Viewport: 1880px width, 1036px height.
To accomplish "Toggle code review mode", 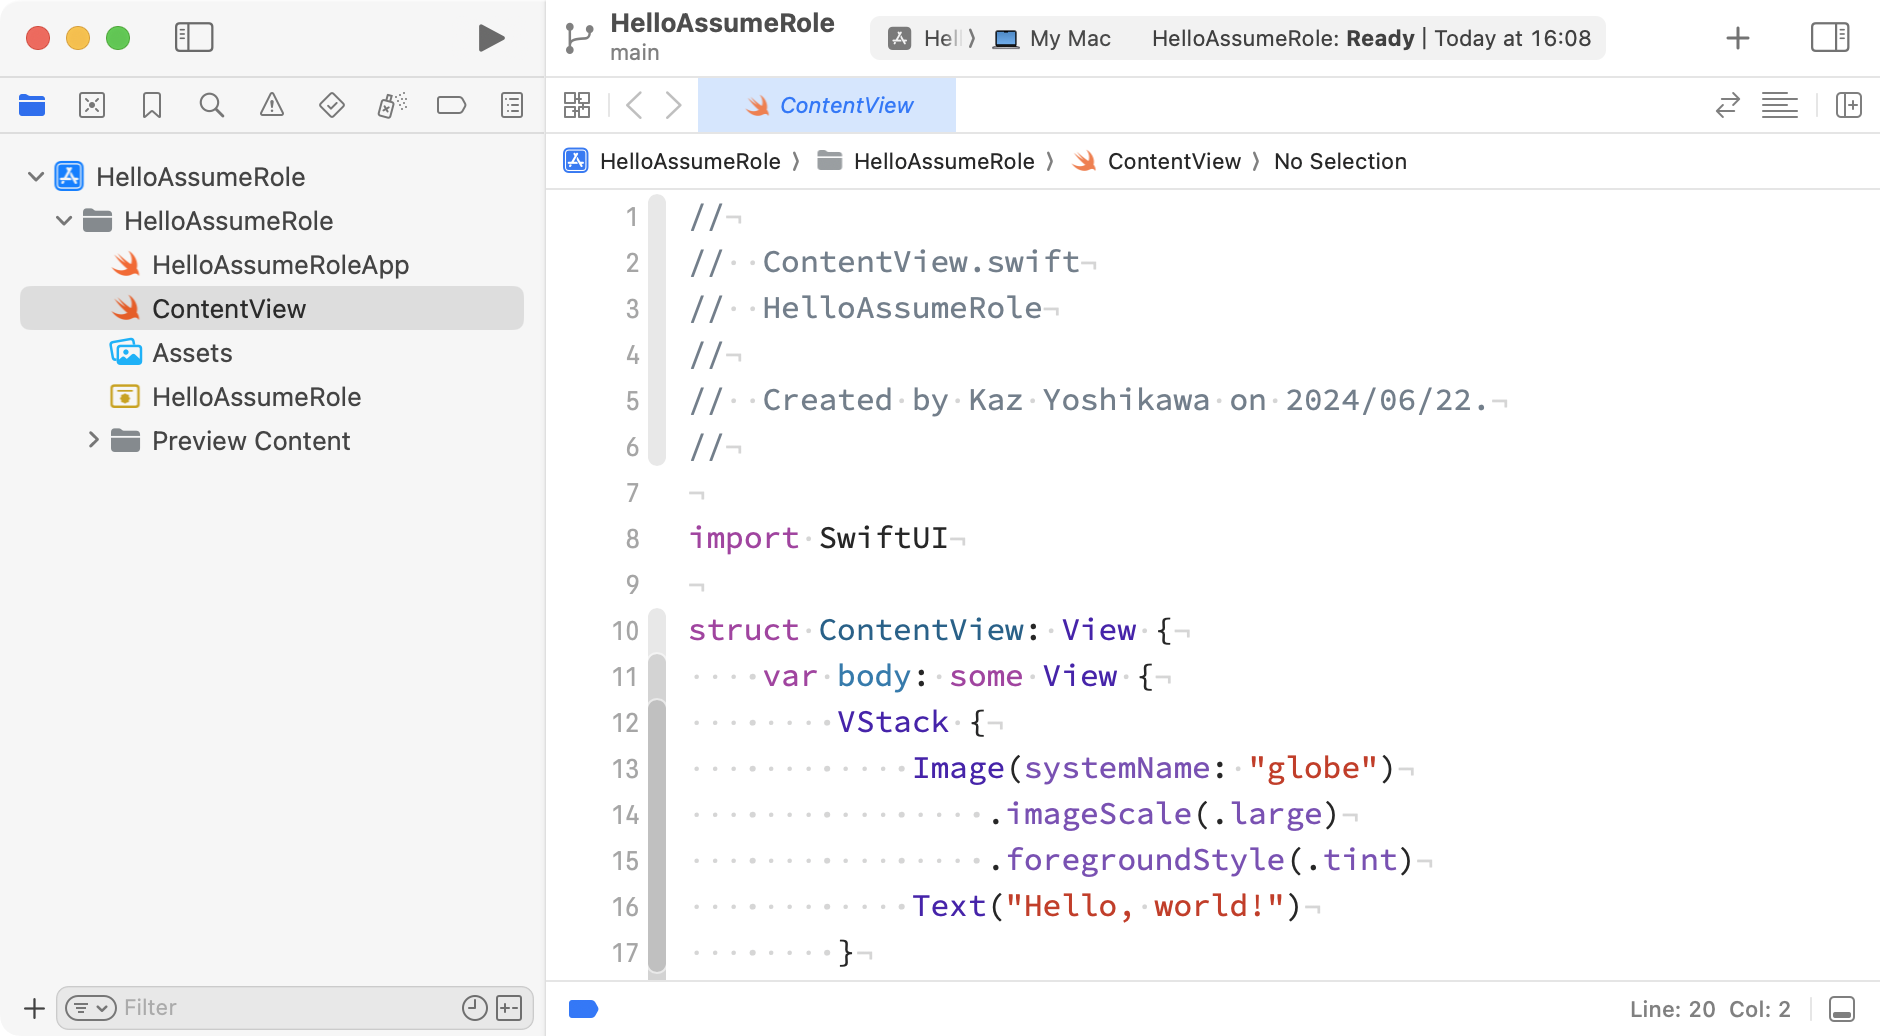I will (x=1728, y=105).
